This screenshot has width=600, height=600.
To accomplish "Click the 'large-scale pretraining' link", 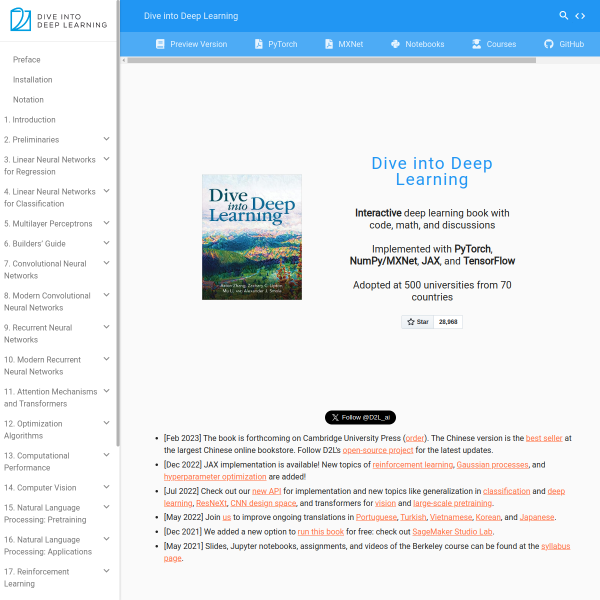I will click(453, 503).
